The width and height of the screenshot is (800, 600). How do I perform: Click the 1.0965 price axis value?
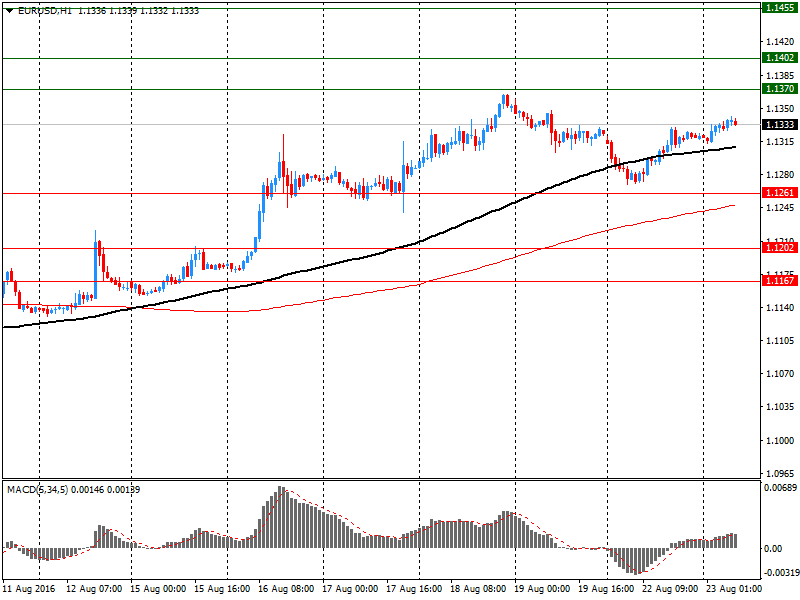780,473
